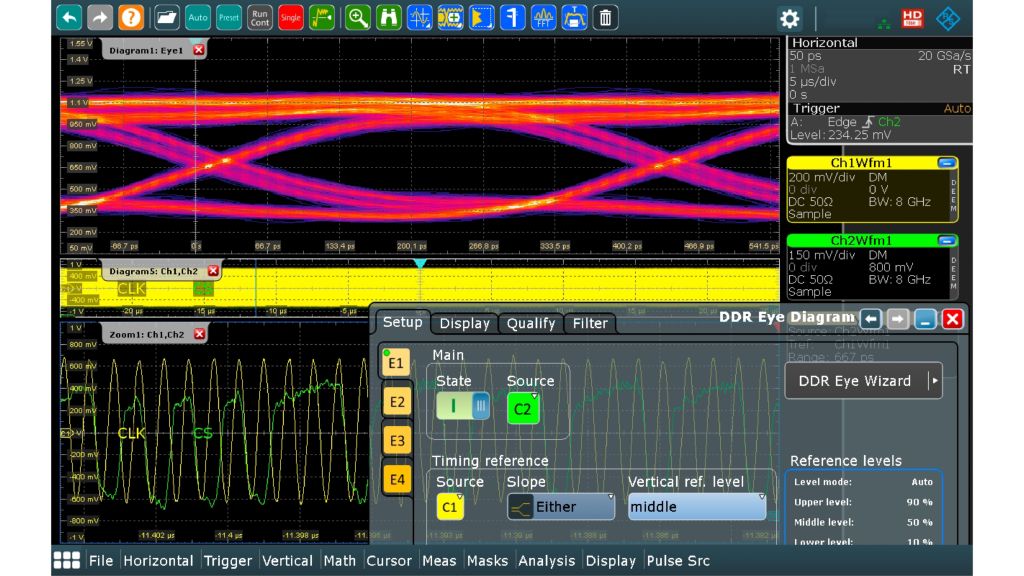The height and width of the screenshot is (576, 1024).
Task: Activate the FFT toolbar icon
Action: coord(545,17)
